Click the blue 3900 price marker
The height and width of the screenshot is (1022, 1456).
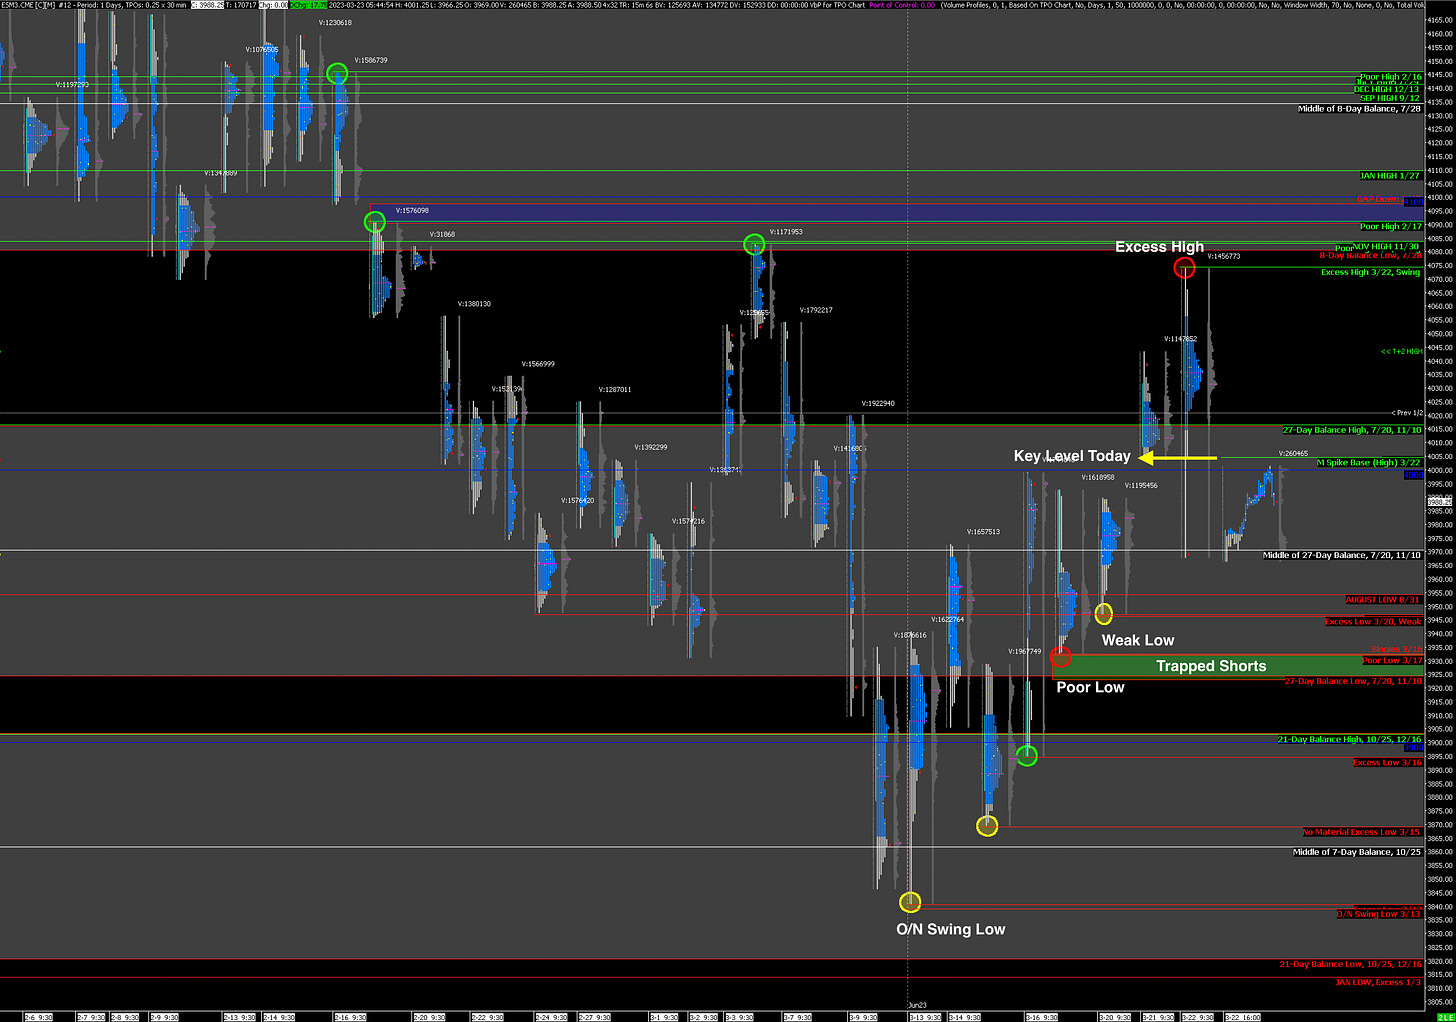tap(1413, 748)
